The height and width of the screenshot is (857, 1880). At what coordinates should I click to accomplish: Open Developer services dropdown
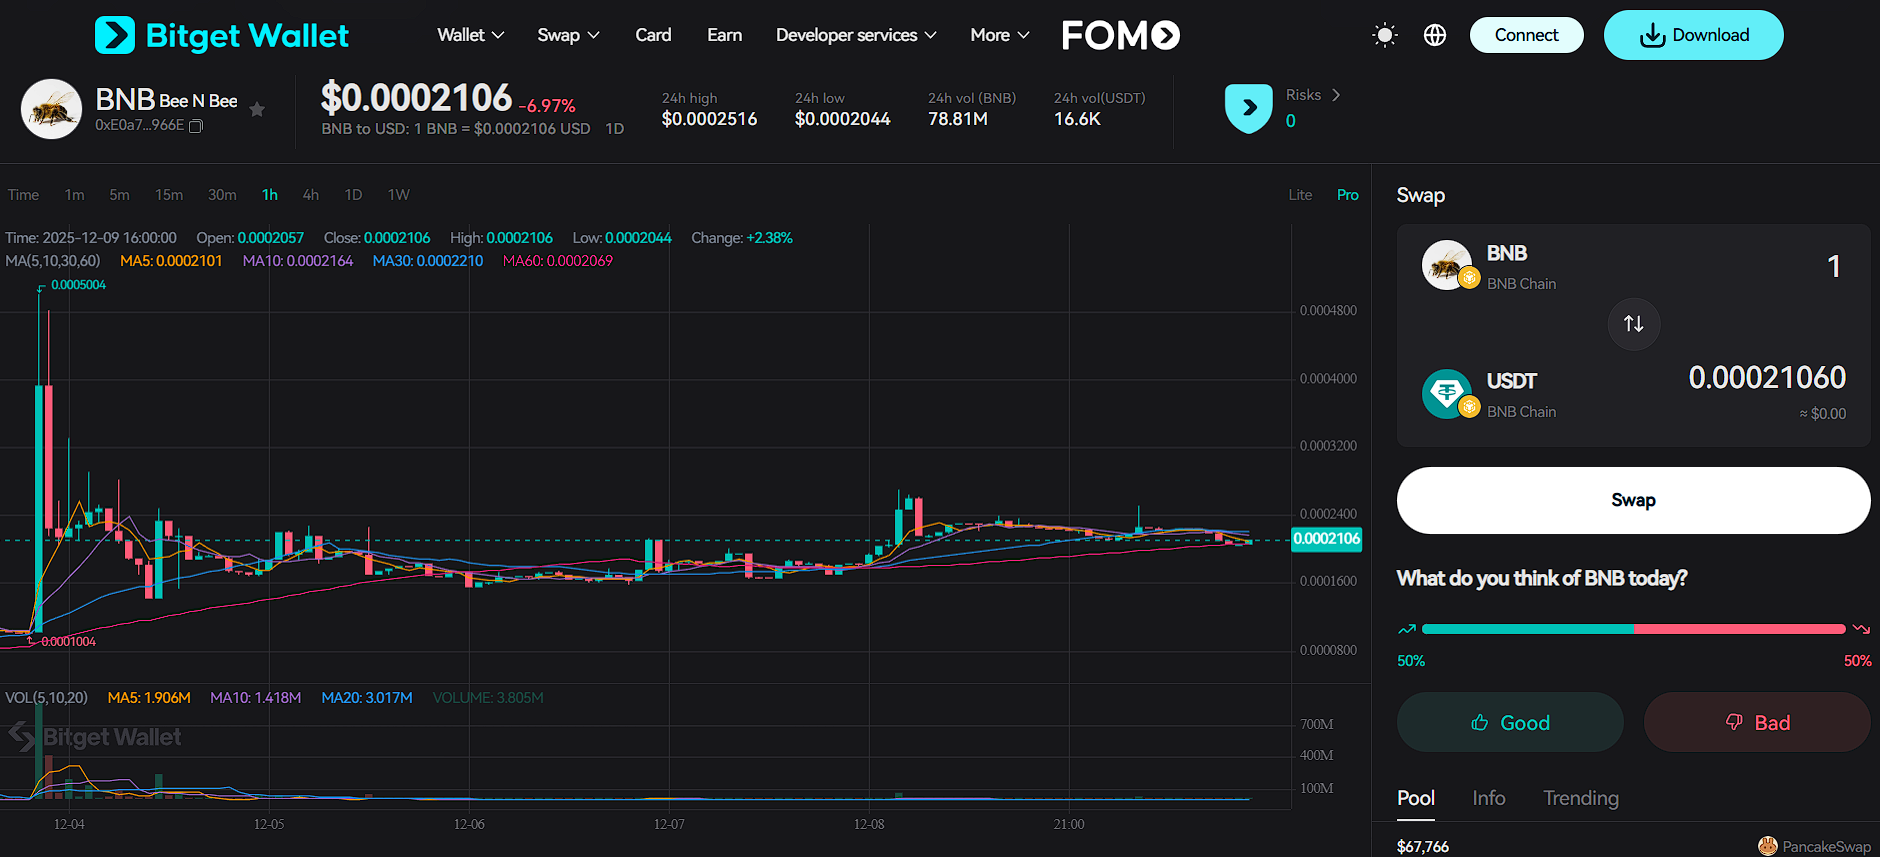tap(856, 35)
